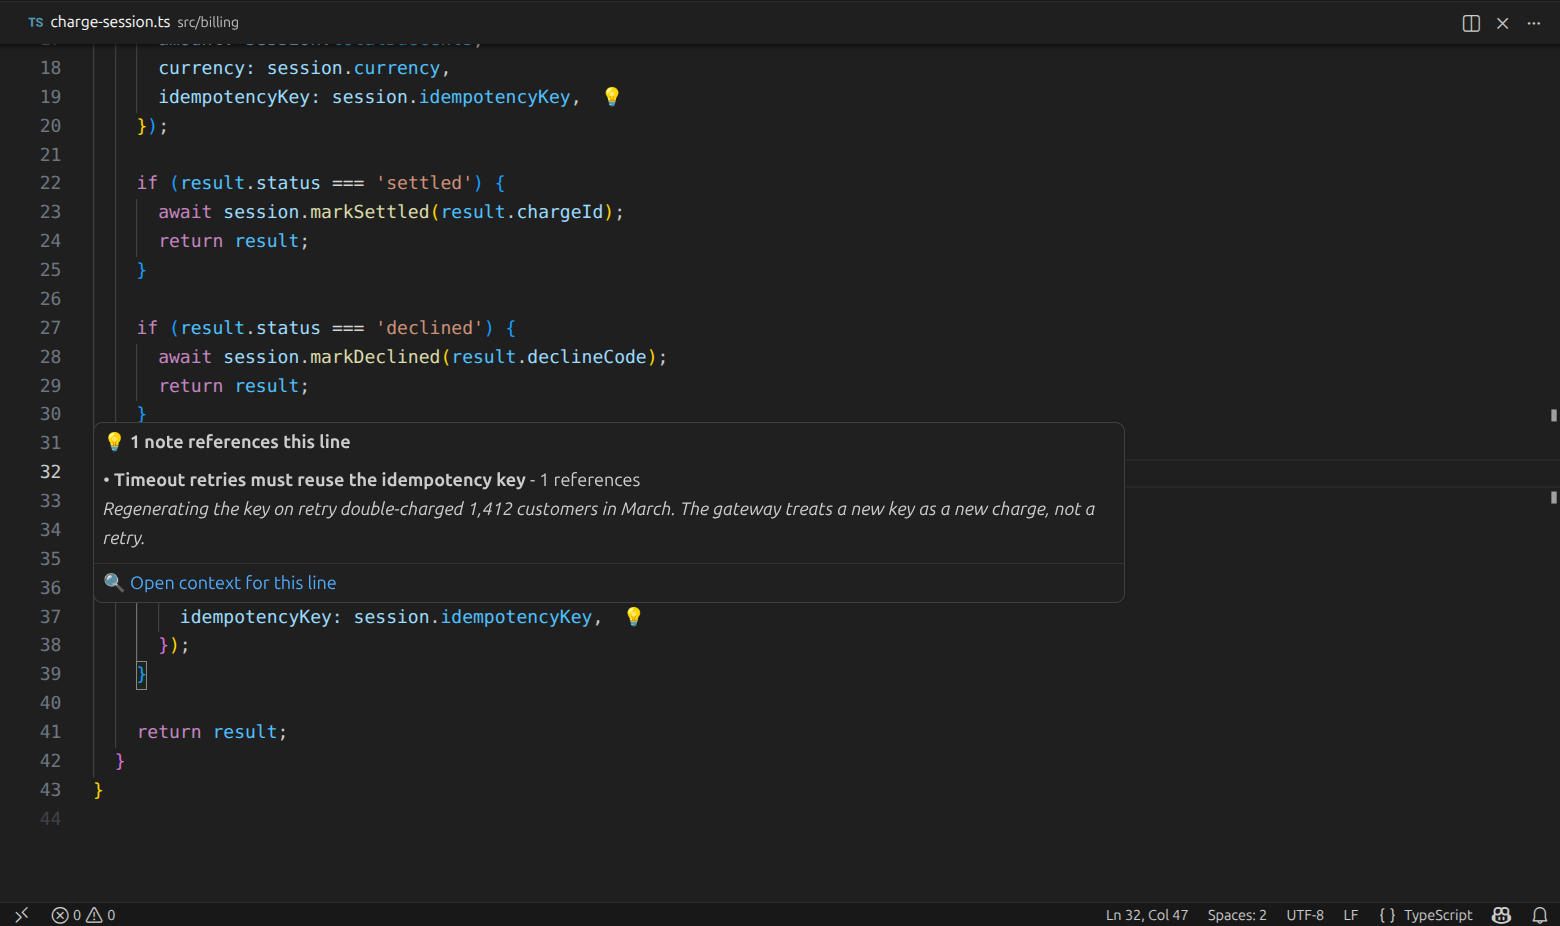This screenshot has width=1560, height=926.
Task: Select TypeScript language mode
Action: click(x=1438, y=915)
